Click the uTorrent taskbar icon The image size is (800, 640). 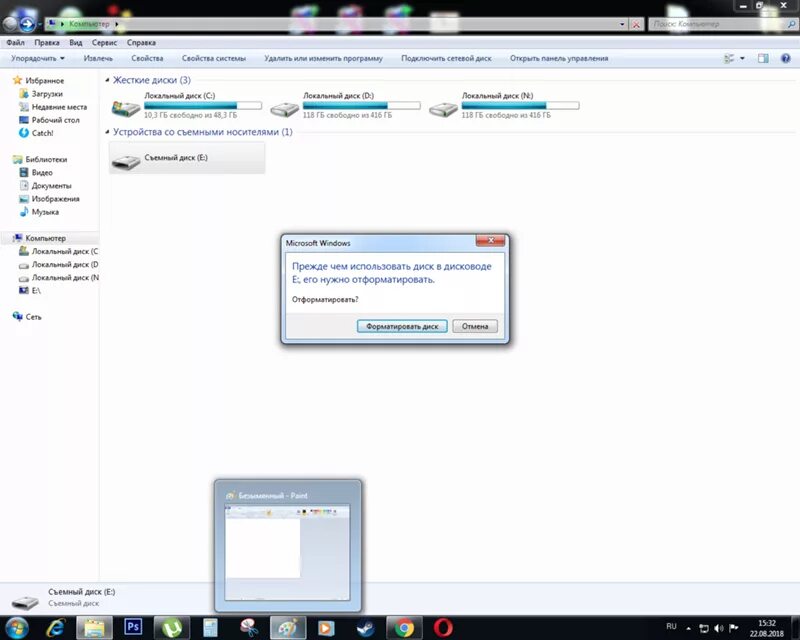172,628
